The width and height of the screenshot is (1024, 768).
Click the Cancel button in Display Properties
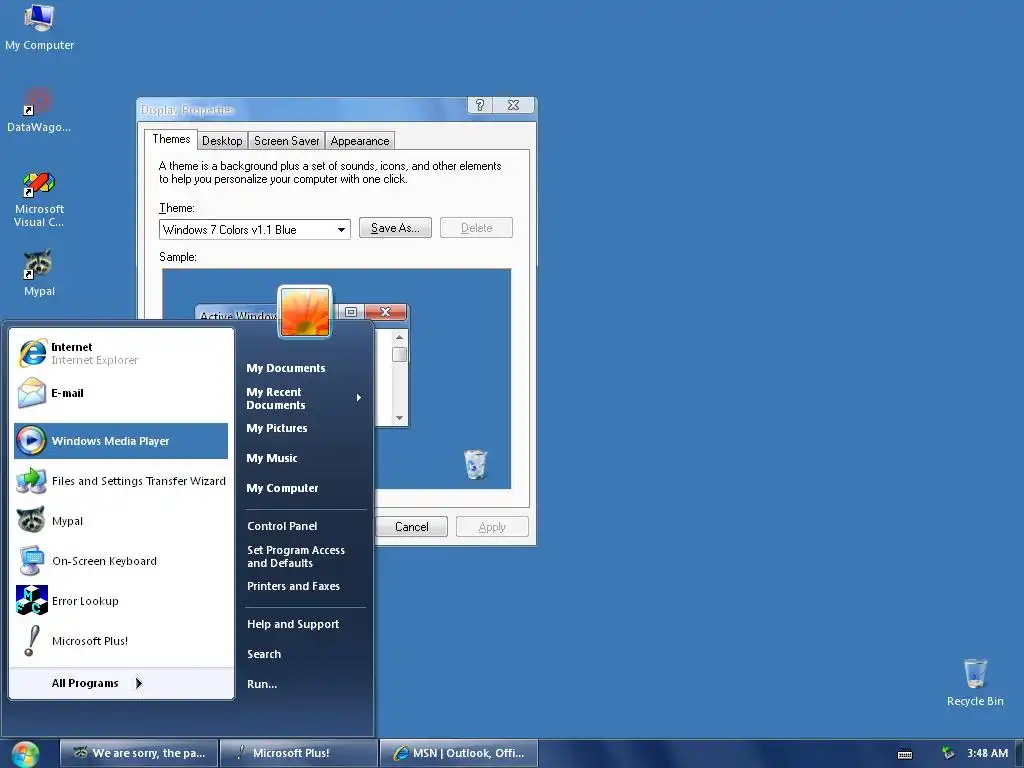[x=411, y=527]
